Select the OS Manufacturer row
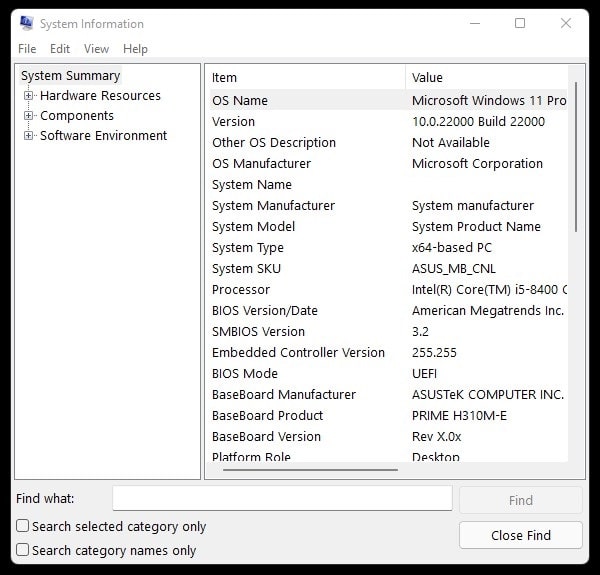This screenshot has width=600, height=575. pos(388,163)
